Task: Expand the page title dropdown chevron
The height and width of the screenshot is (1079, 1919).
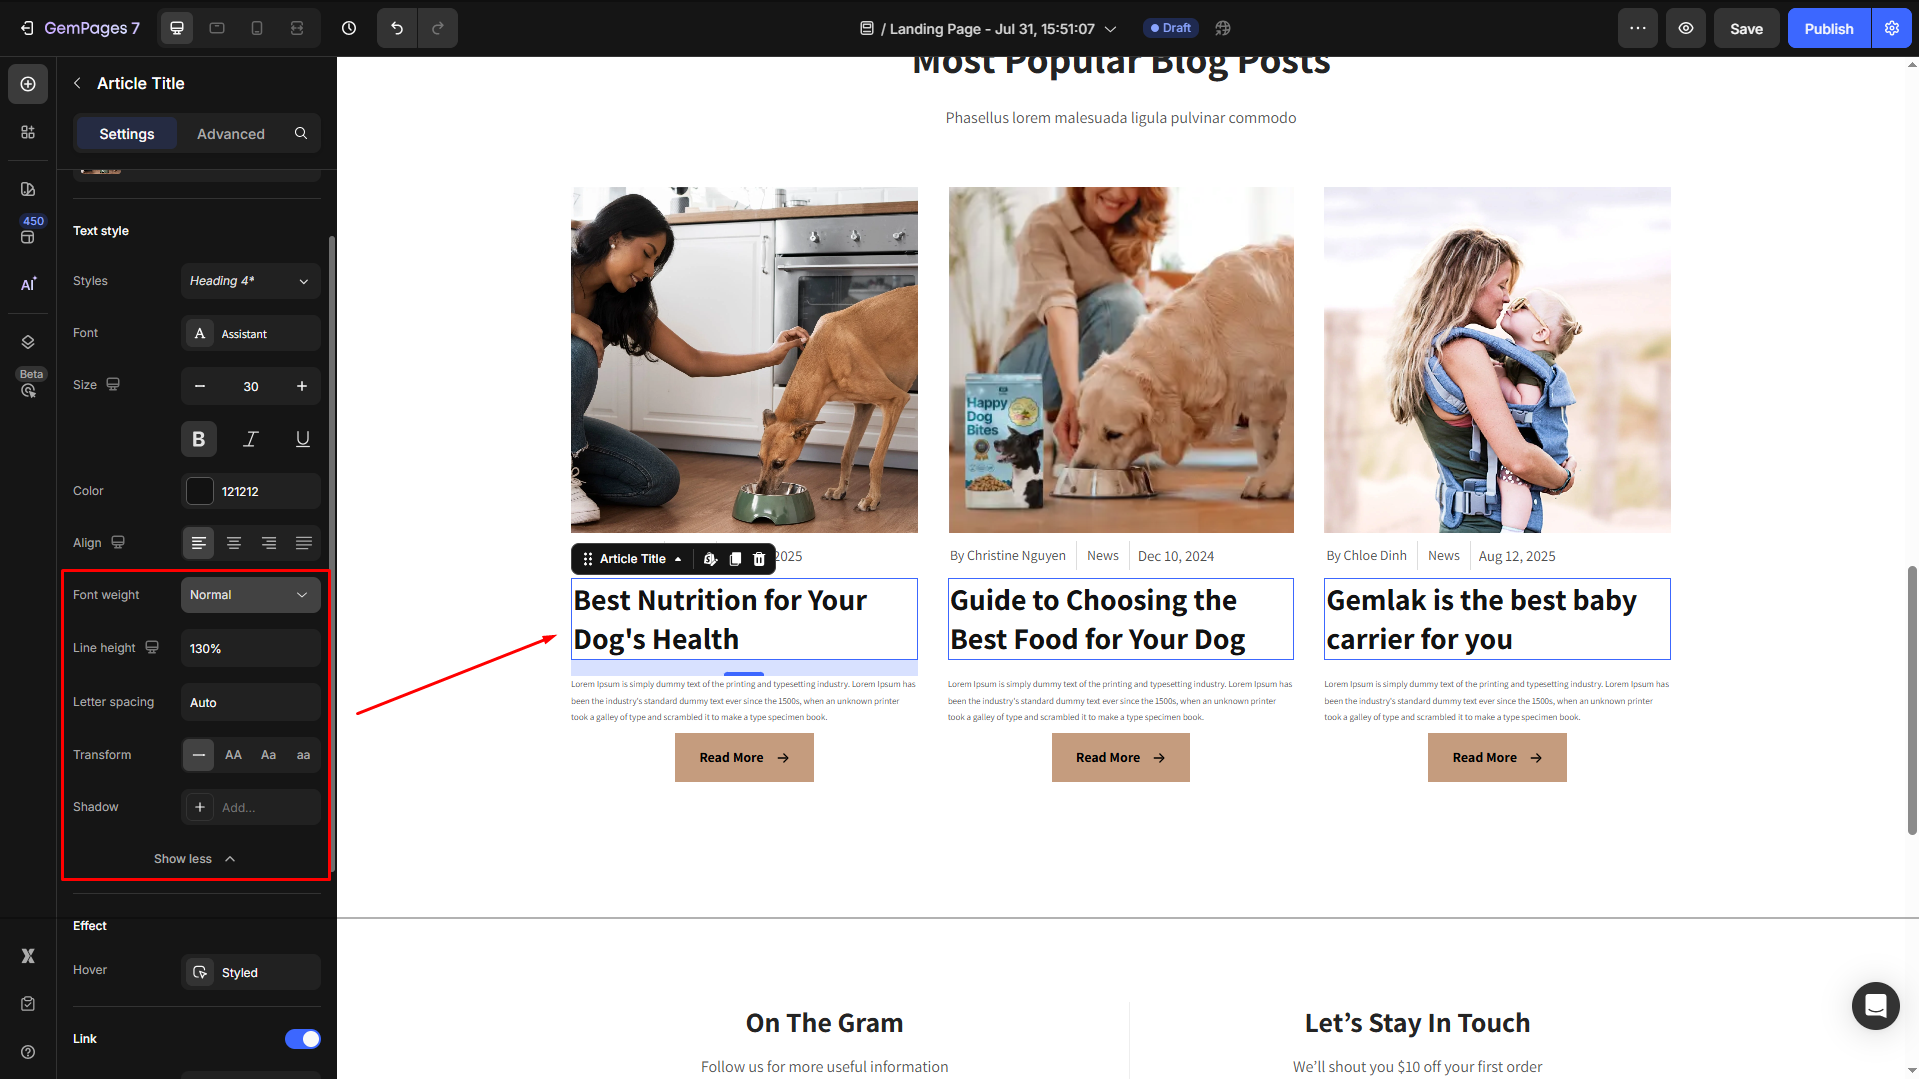Action: (x=1110, y=29)
